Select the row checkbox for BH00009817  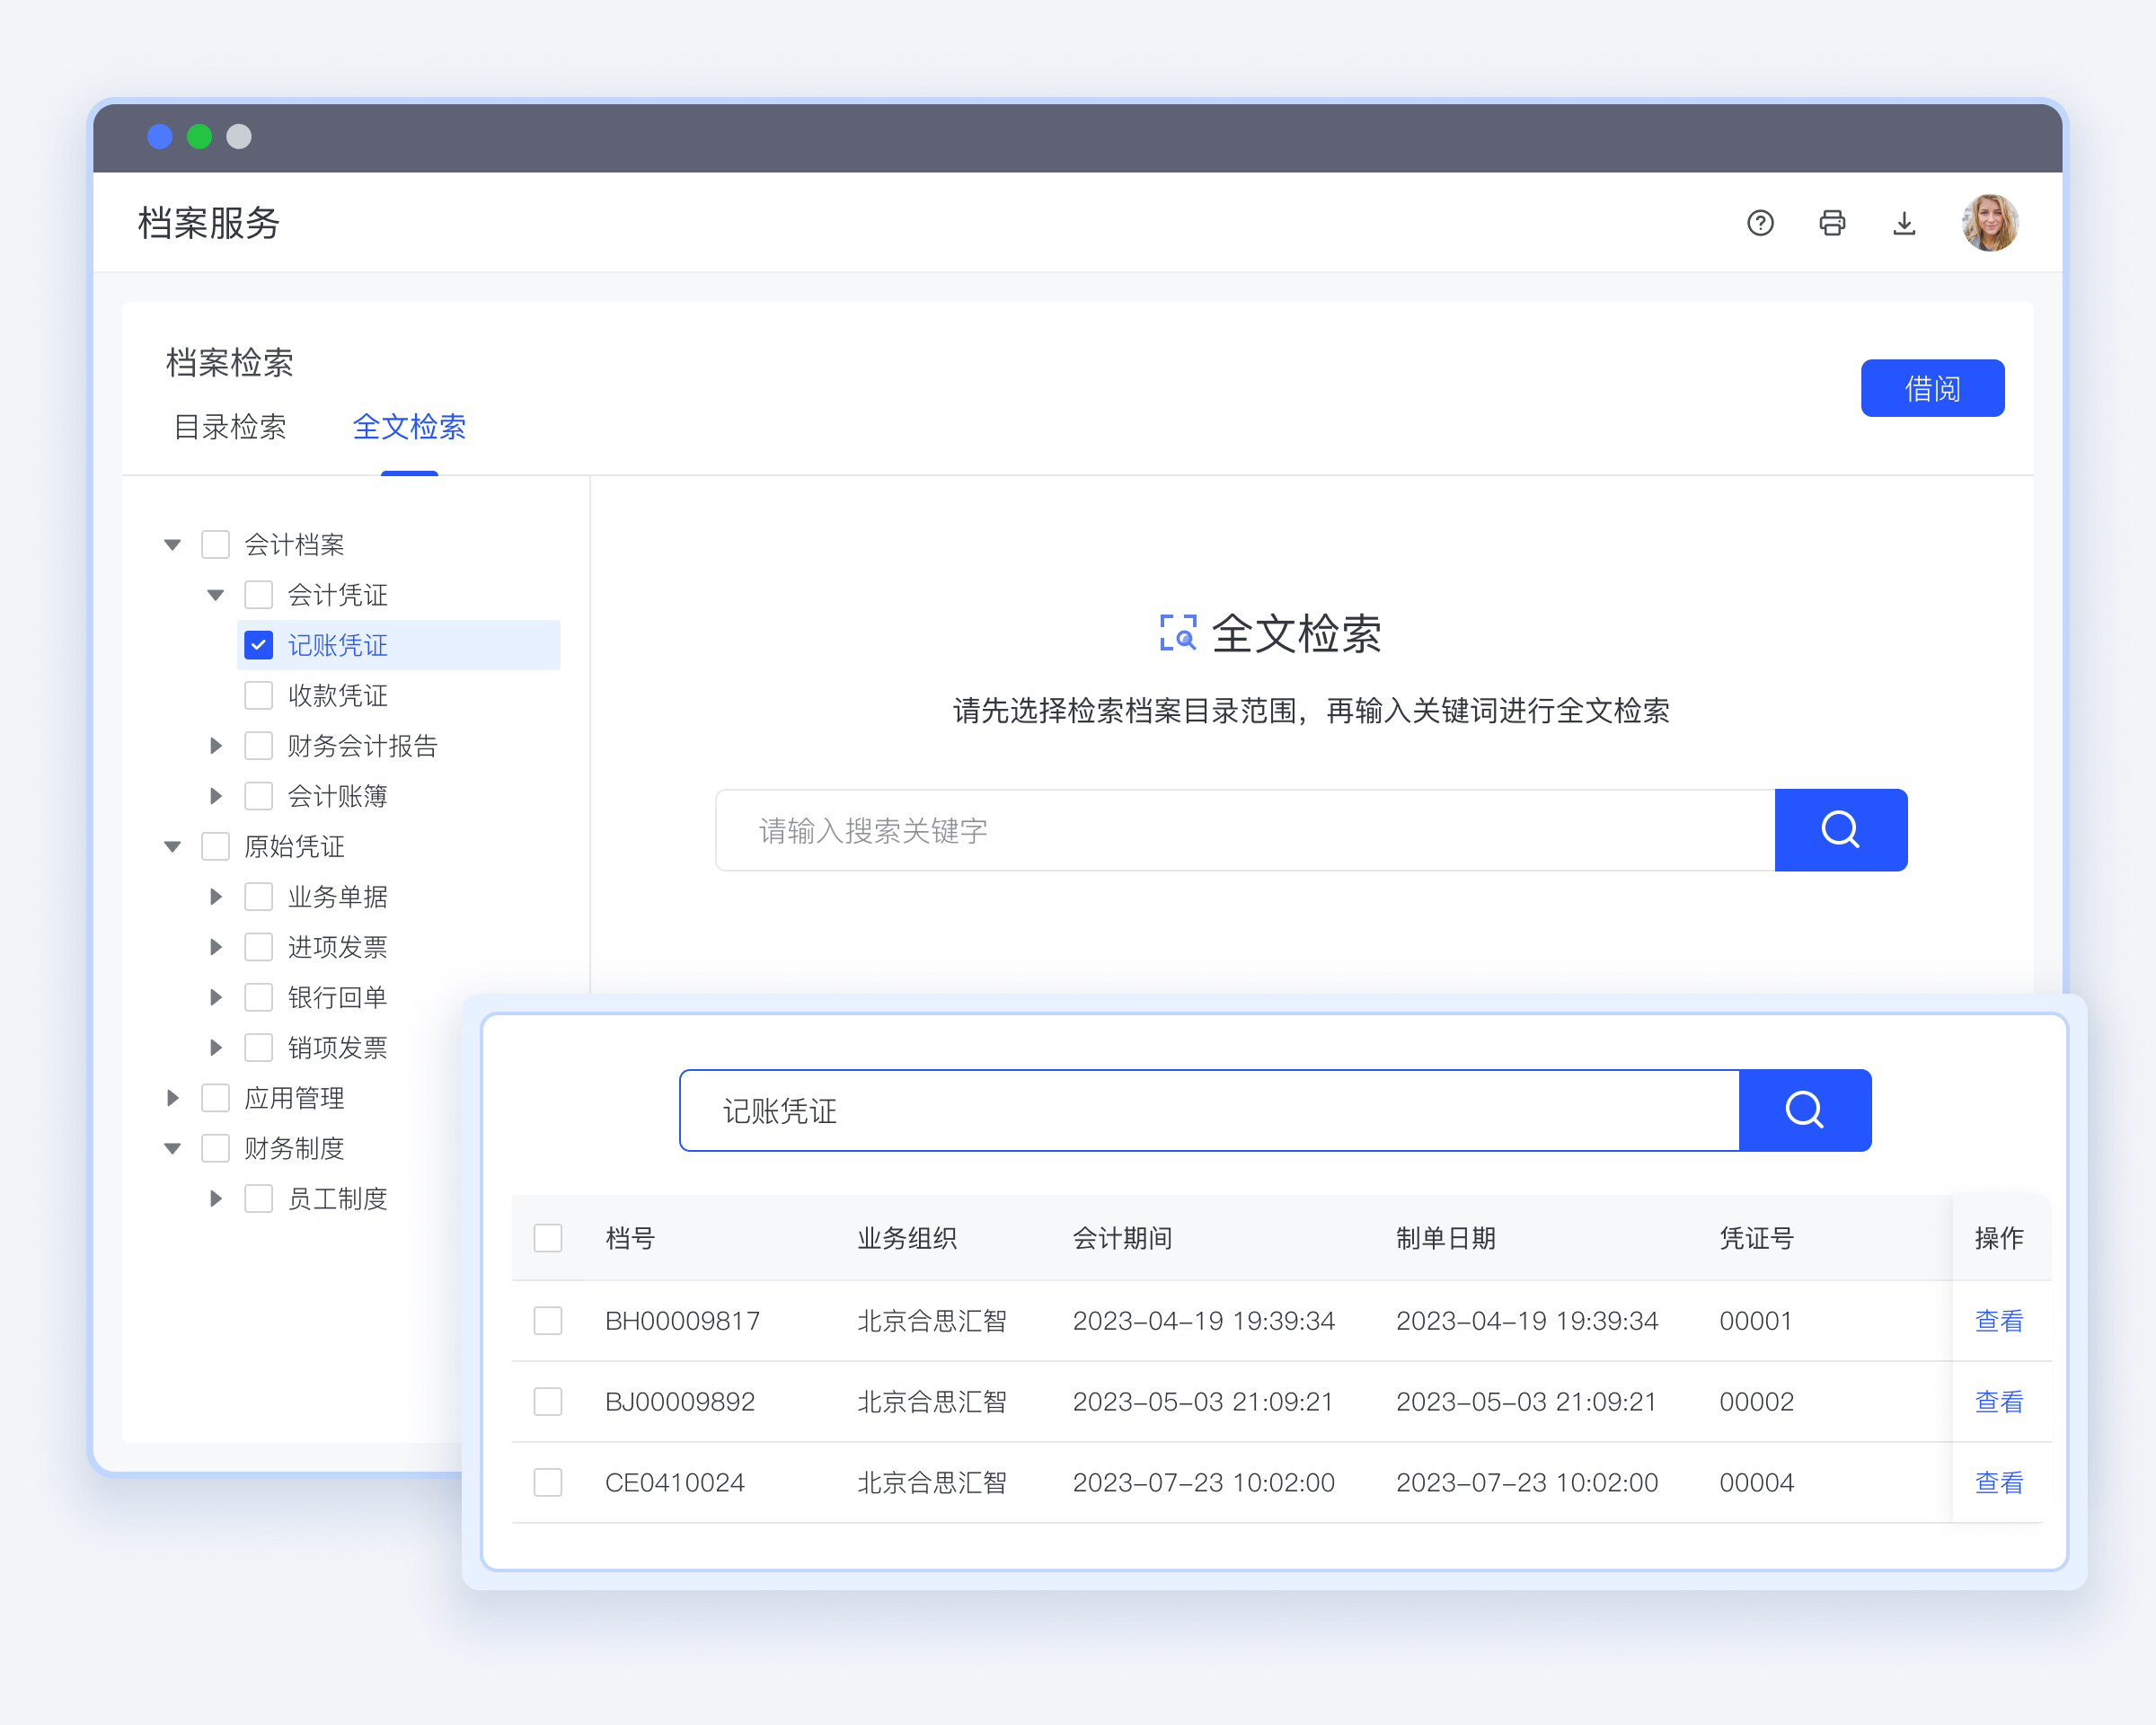(548, 1320)
